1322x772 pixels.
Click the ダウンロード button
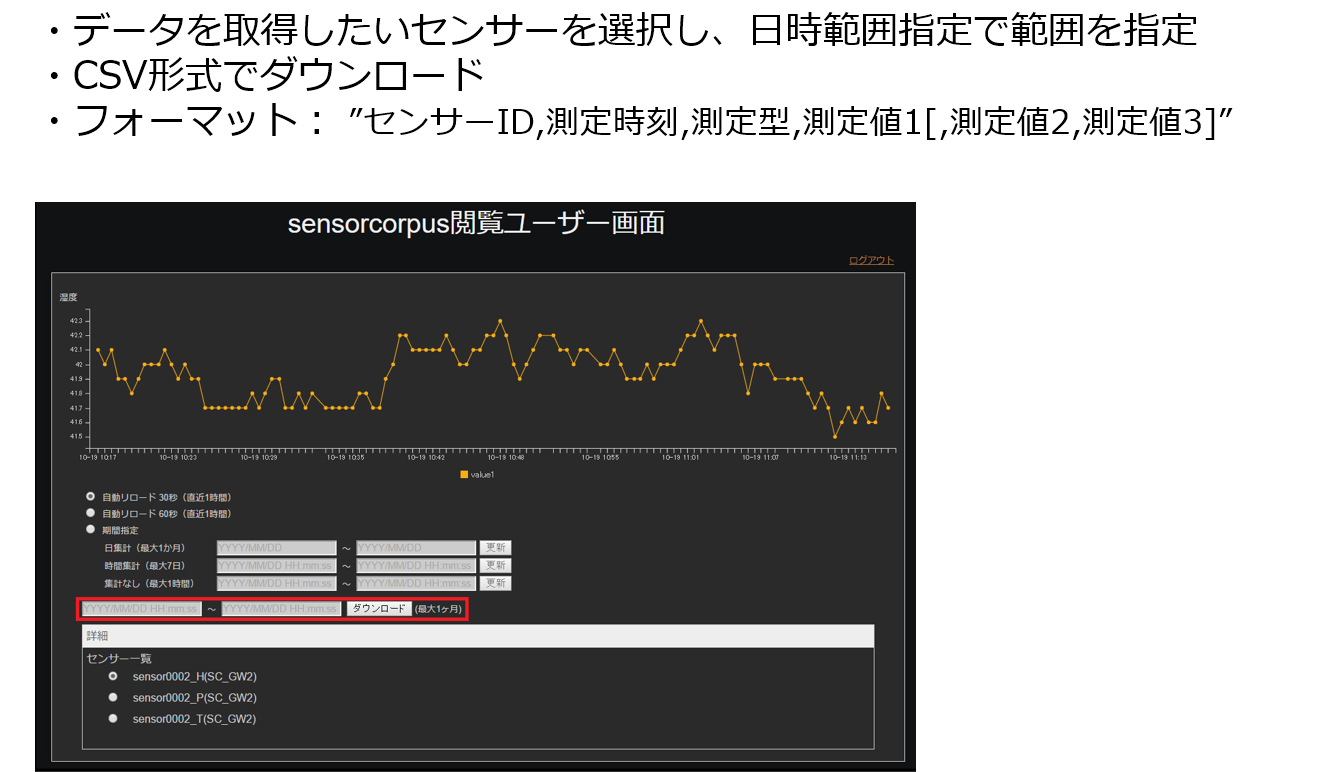point(379,608)
